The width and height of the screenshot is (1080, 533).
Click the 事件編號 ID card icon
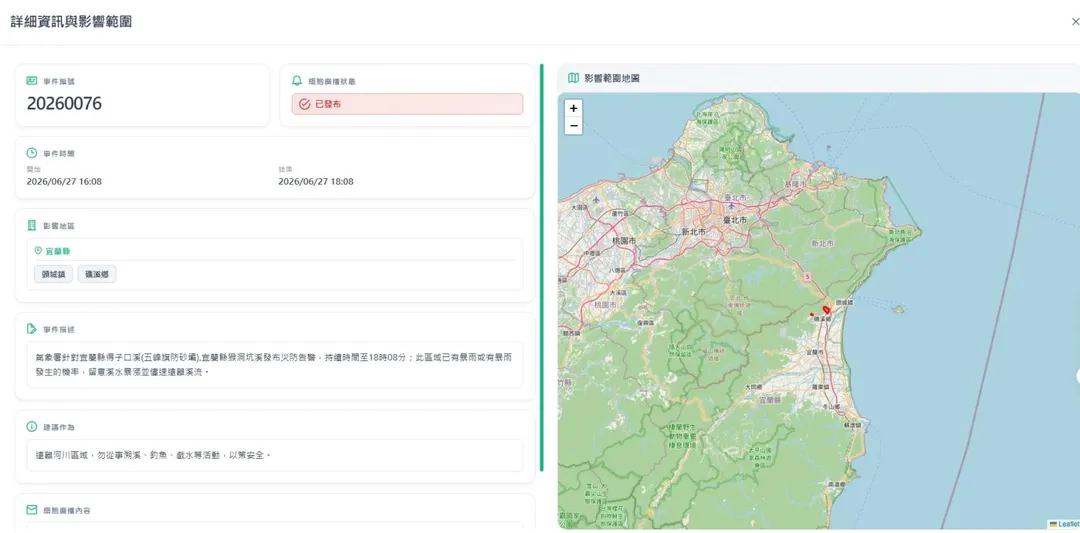click(x=32, y=81)
